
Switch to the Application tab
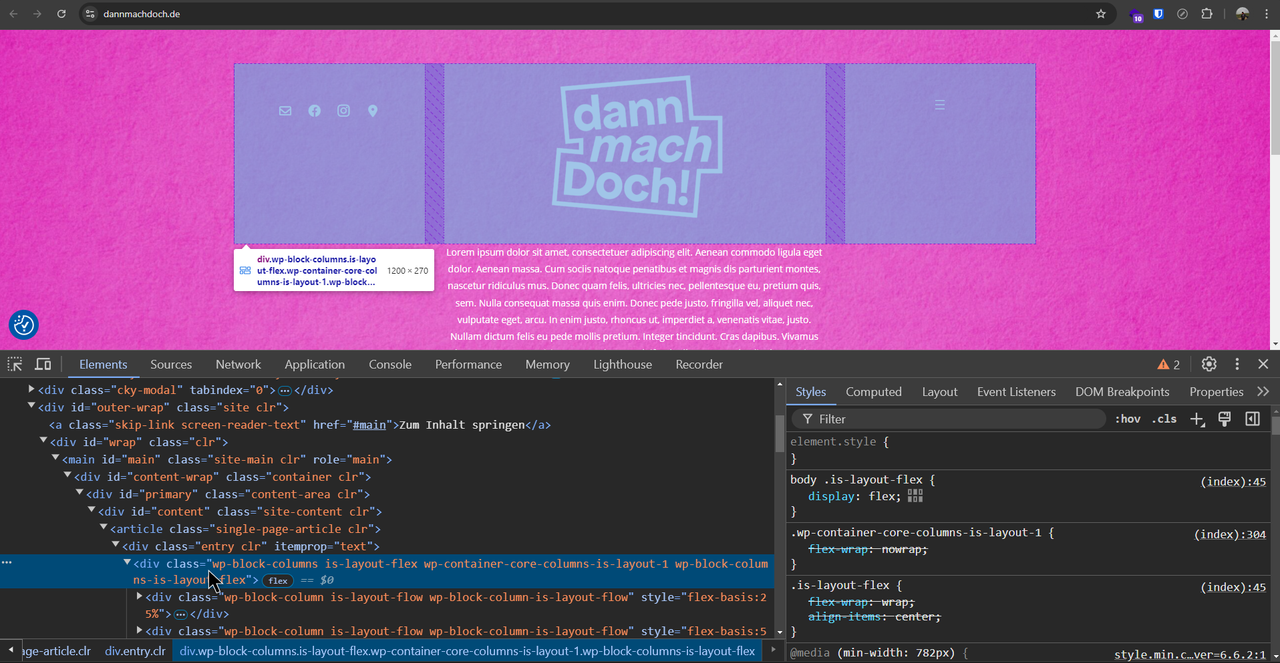[314, 364]
